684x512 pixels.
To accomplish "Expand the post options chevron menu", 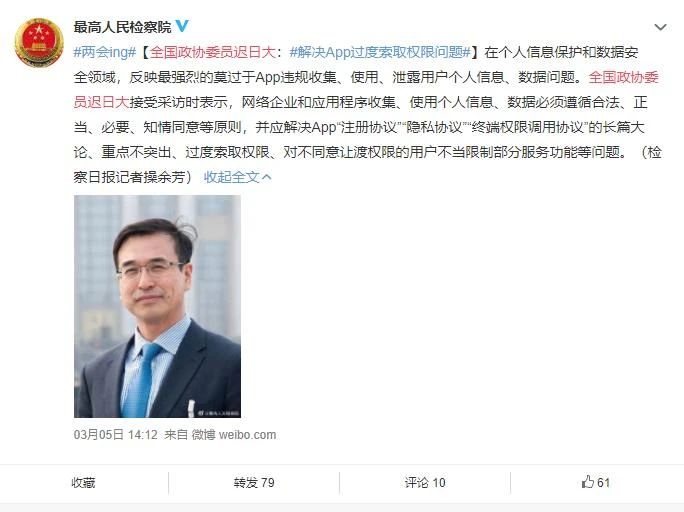I will pyautogui.click(x=660, y=27).
